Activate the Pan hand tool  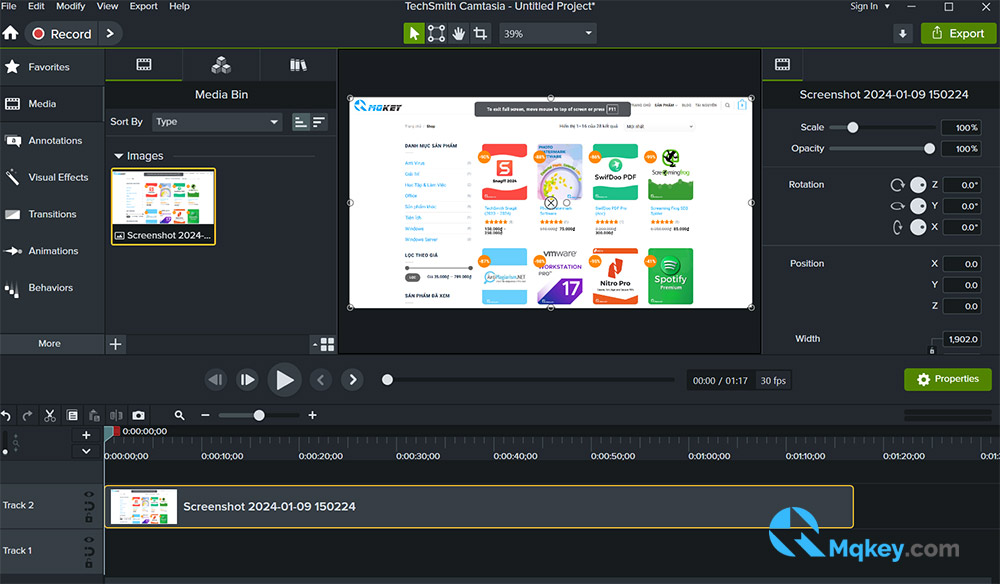[x=459, y=33]
